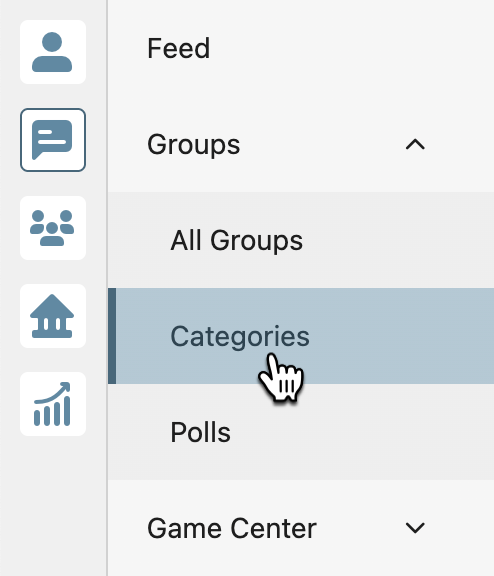The height and width of the screenshot is (576, 494).
Task: Expand the Game Center chevron
Action: (x=415, y=528)
